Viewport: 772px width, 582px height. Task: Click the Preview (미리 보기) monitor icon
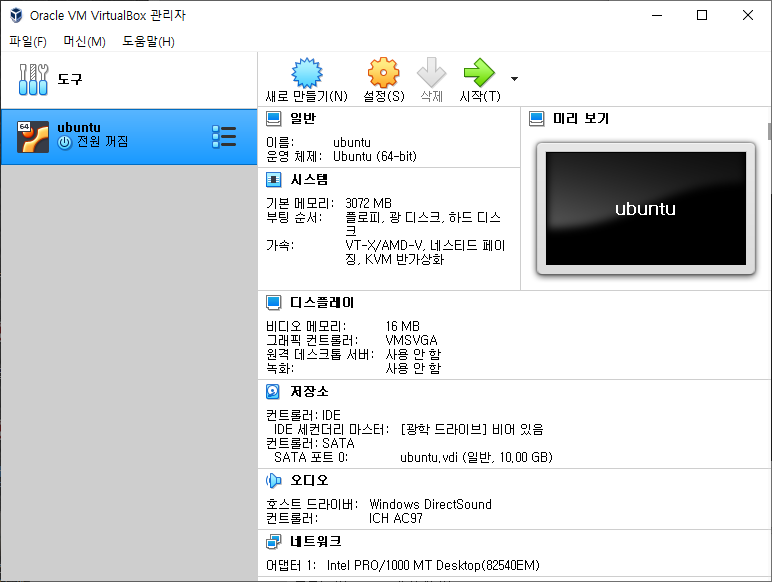537,119
